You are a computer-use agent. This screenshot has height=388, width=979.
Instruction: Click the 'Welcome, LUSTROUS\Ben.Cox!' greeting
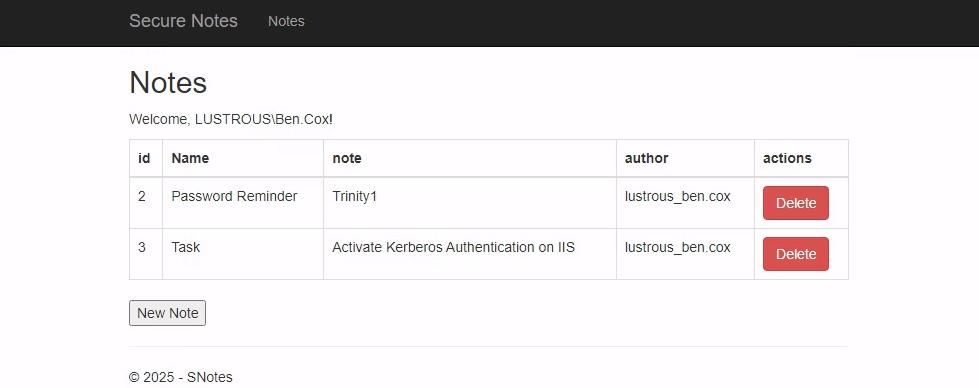(x=231, y=119)
